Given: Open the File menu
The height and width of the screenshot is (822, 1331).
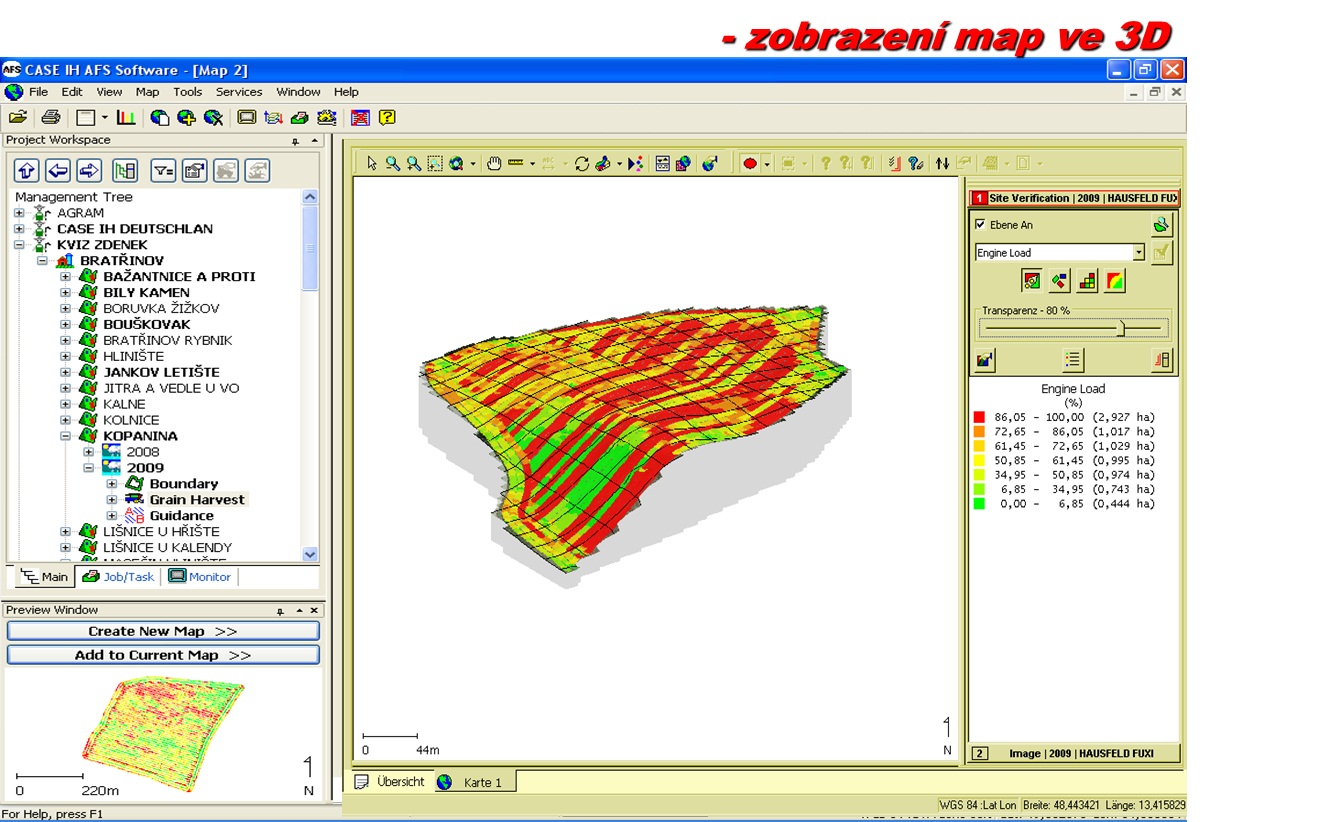Looking at the screenshot, I should pyautogui.click(x=38, y=92).
